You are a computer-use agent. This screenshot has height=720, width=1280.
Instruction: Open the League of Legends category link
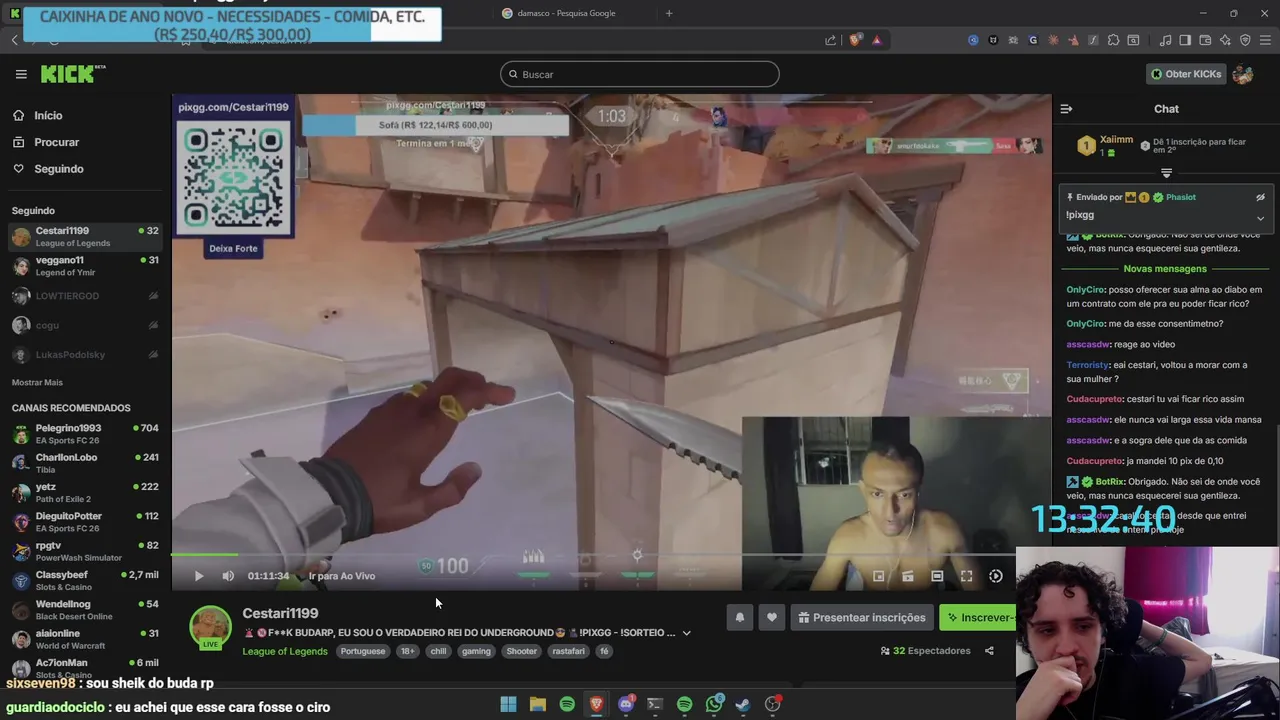[x=285, y=651]
